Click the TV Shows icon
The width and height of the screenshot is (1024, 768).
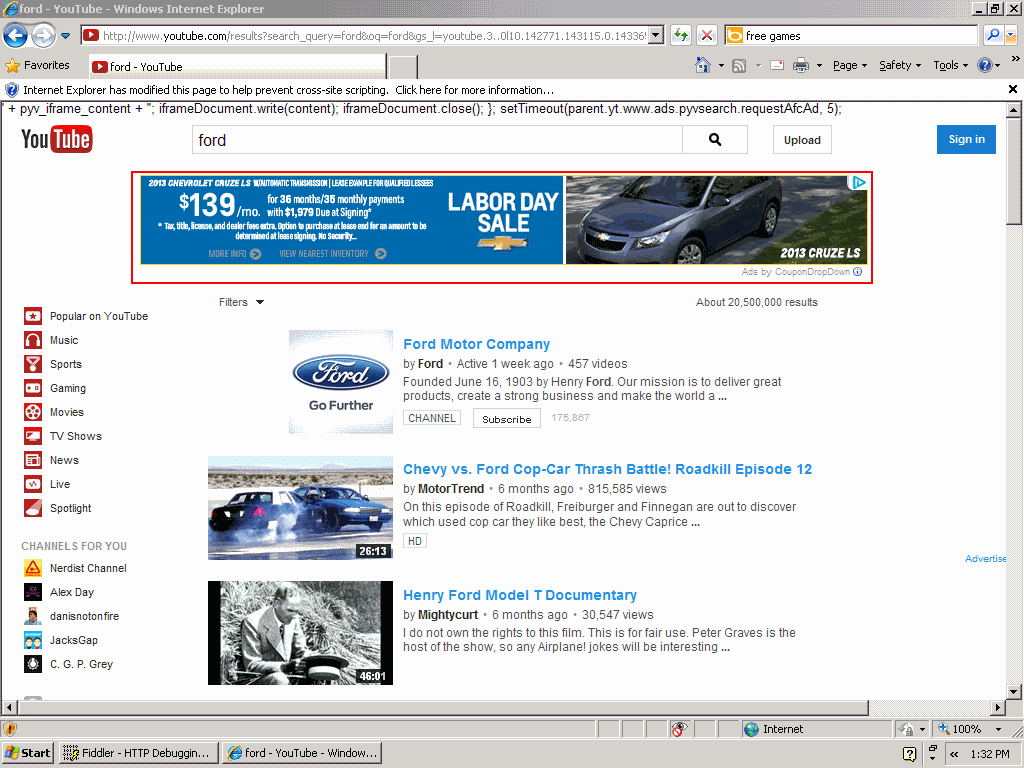pos(33,436)
